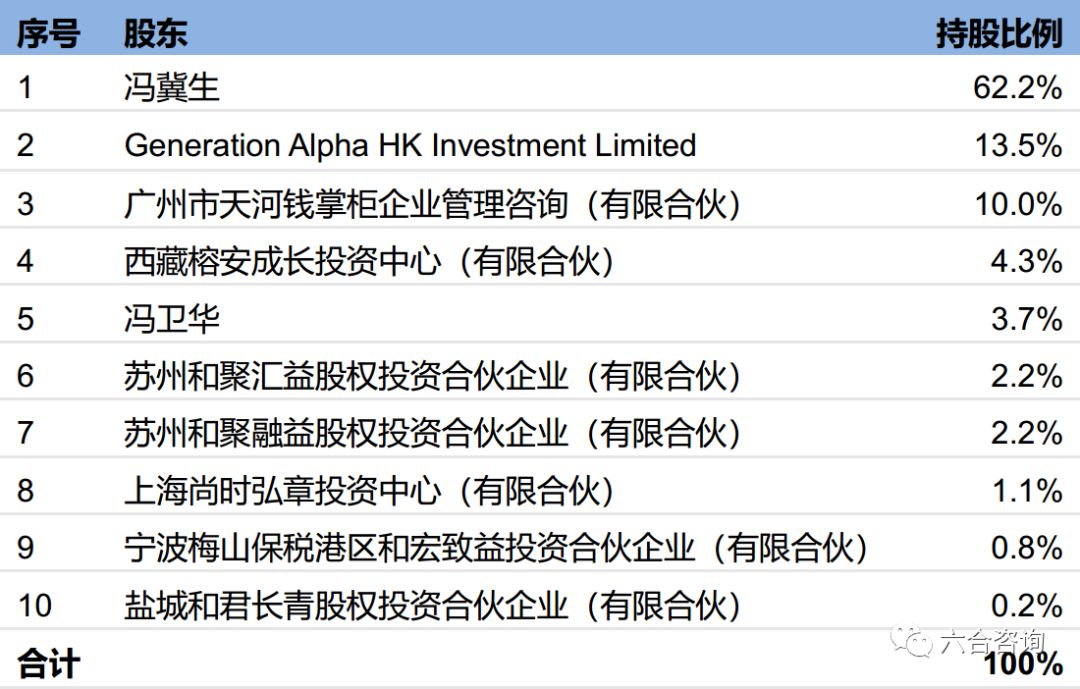Select 上海尚时弘章投资中心 row
The height and width of the screenshot is (689, 1080).
368,491
